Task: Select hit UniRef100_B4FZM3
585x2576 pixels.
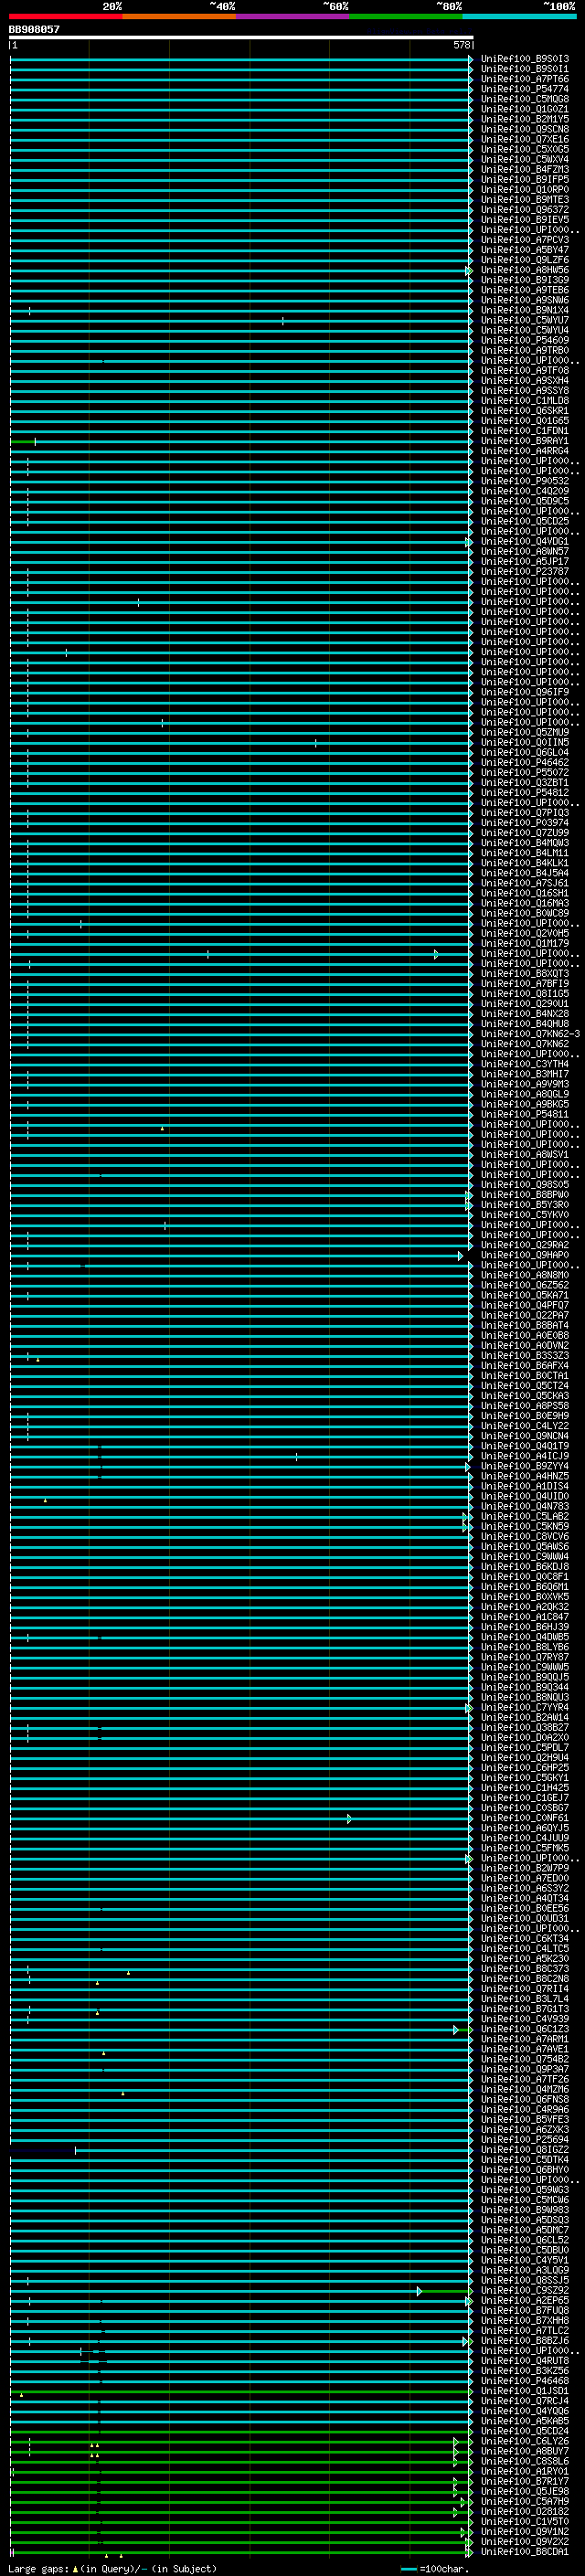Action: pyautogui.click(x=524, y=169)
